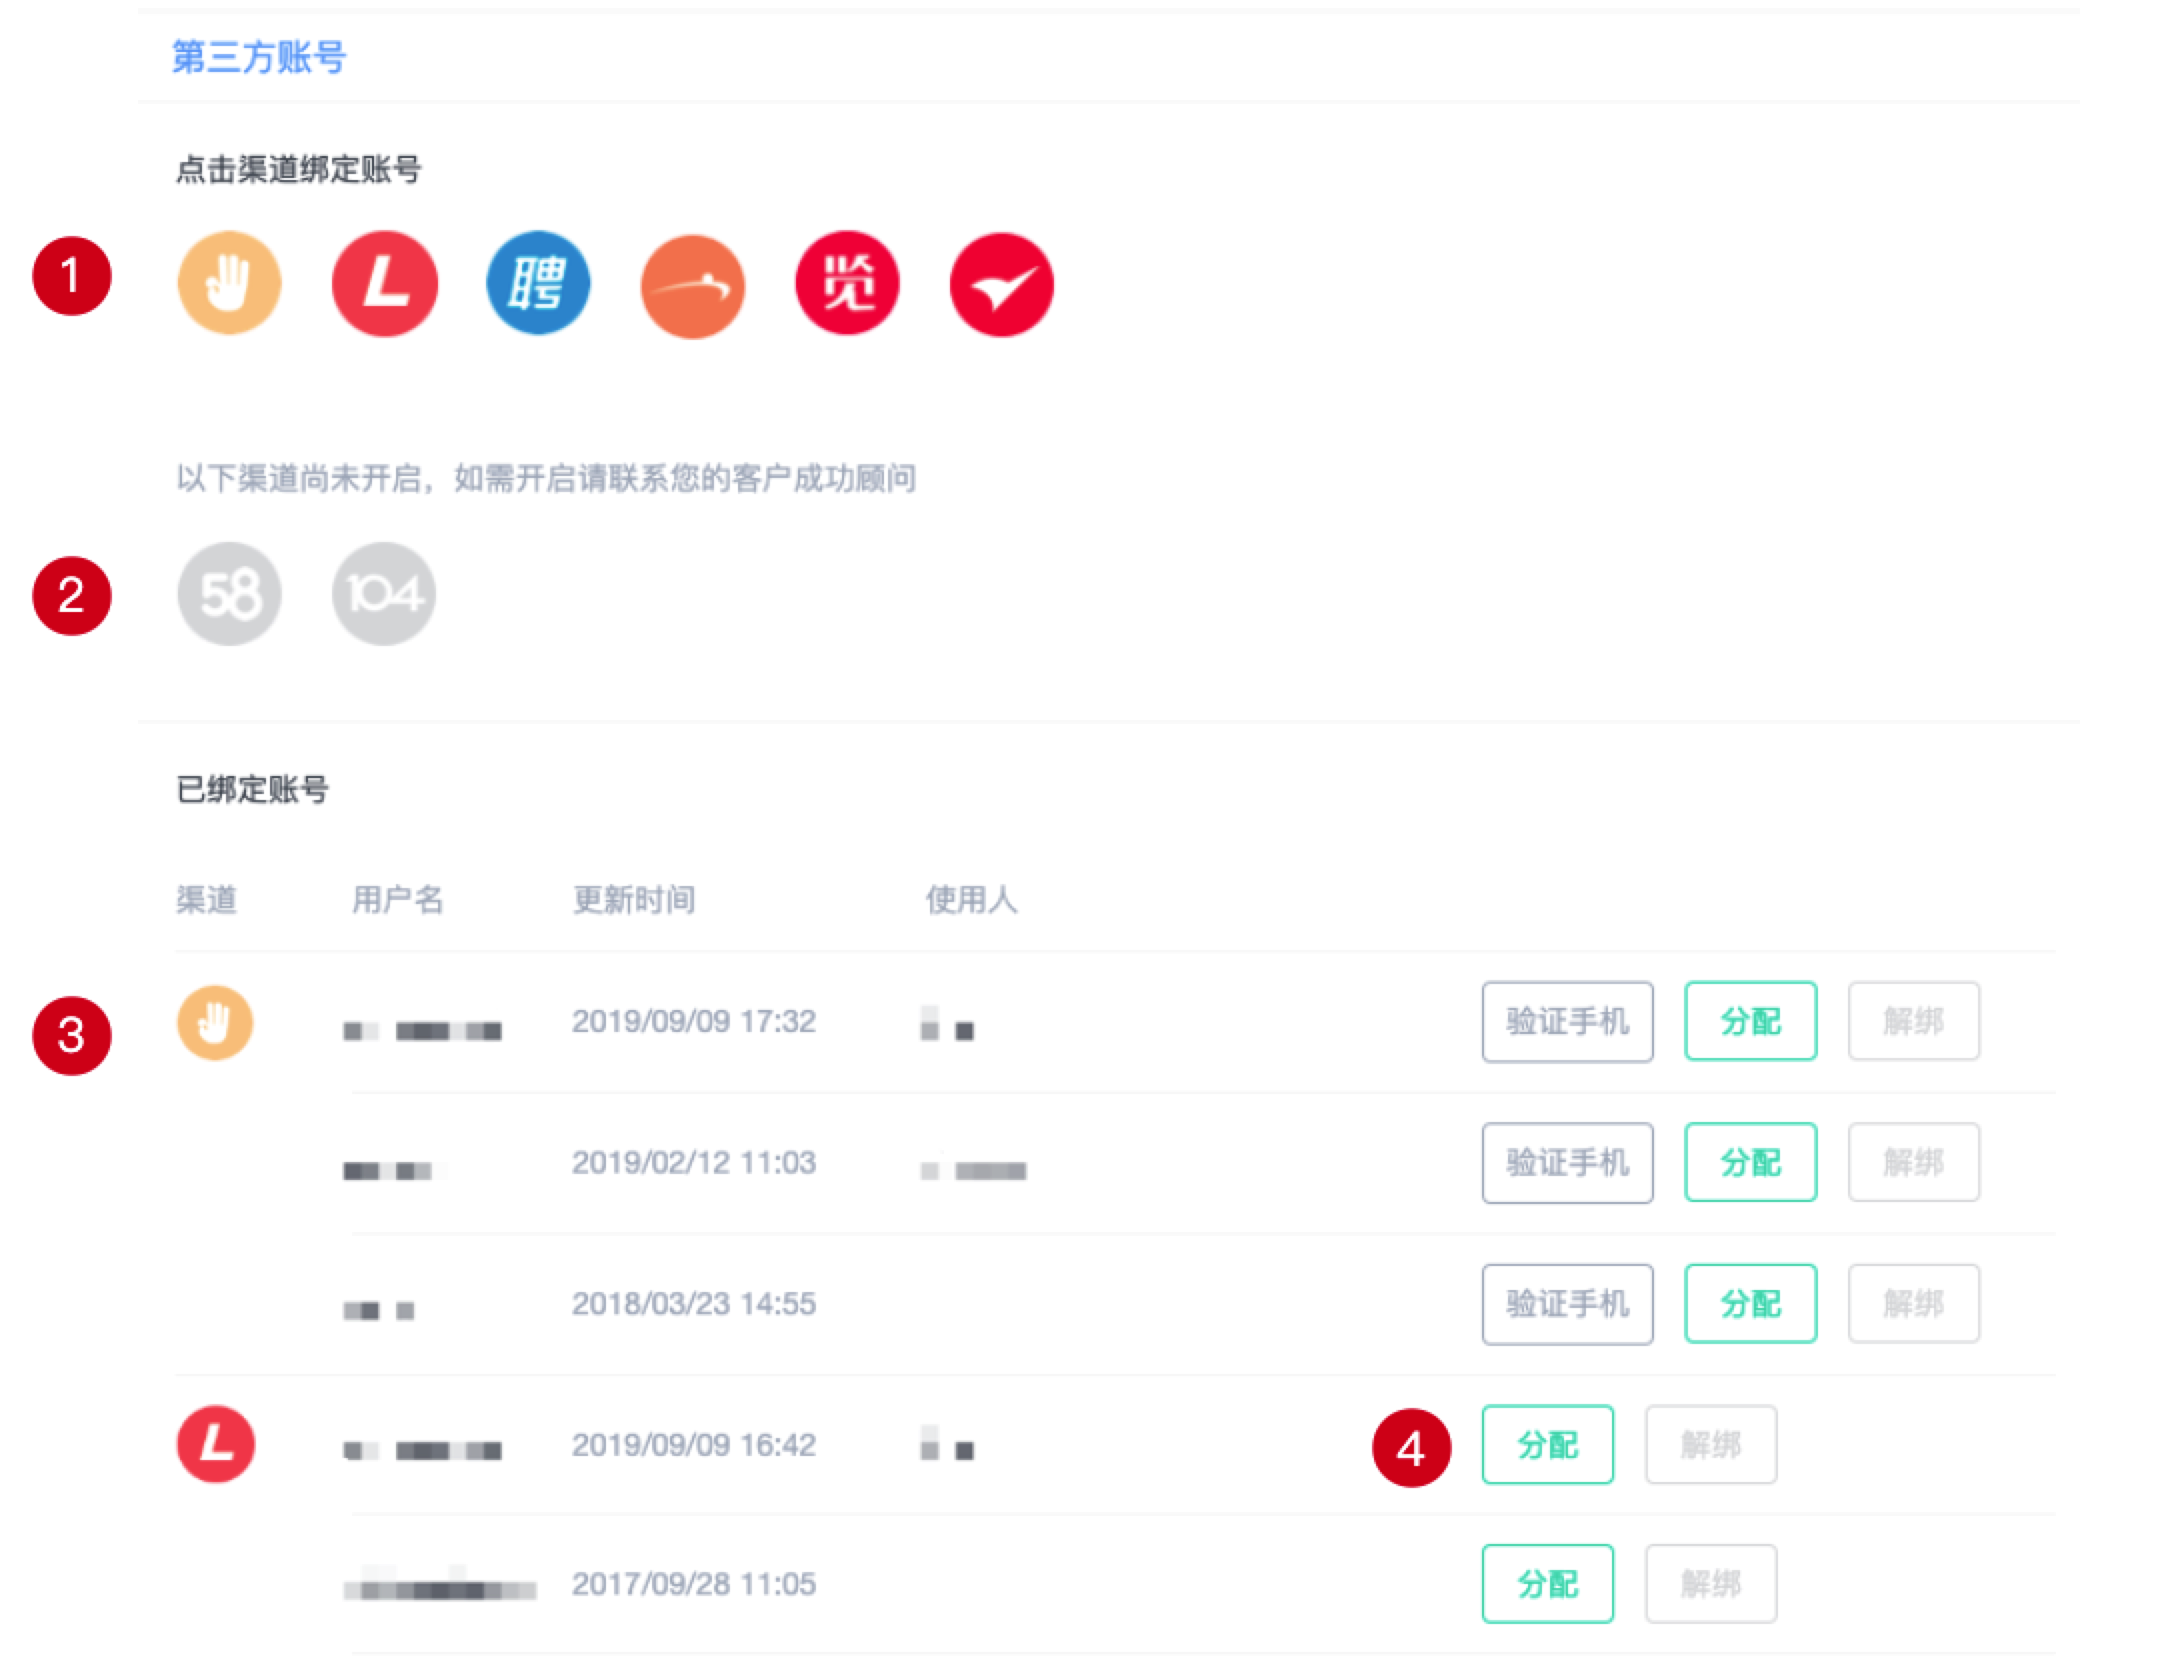Click the timestamp 2019/02/12 11:03
The height and width of the screenshot is (1658, 2166).
(x=694, y=1162)
